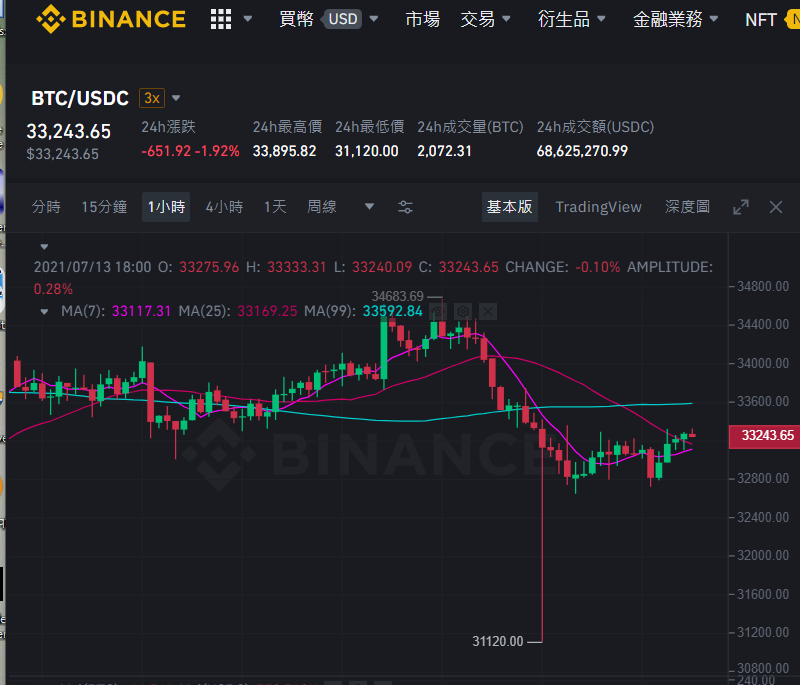Open the apps grid menu icon
Screen dimensions: 800x685
click(221, 19)
